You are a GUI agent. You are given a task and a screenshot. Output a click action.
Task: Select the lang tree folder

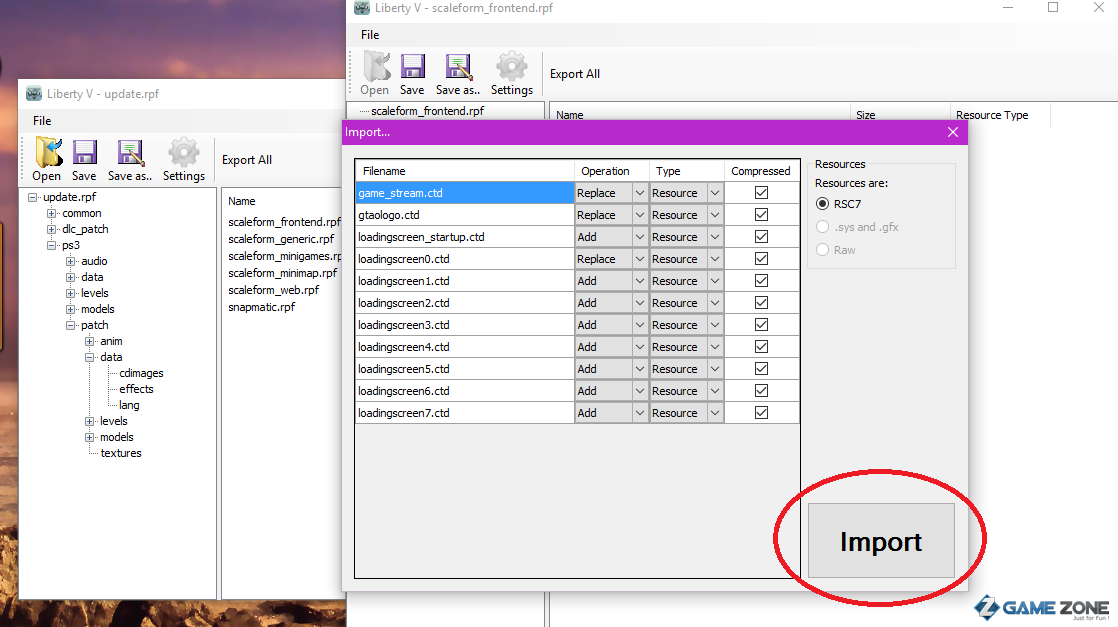coord(129,405)
